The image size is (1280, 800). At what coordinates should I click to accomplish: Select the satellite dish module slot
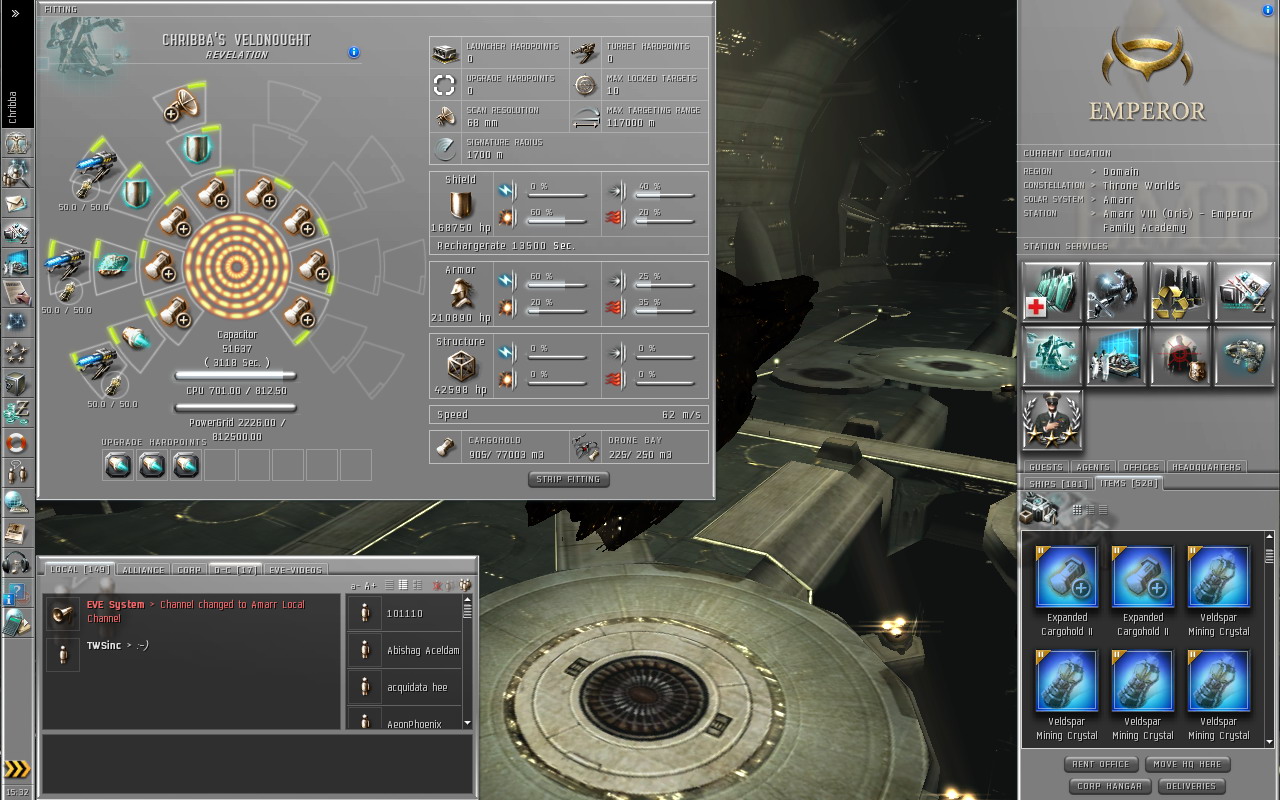[183, 105]
